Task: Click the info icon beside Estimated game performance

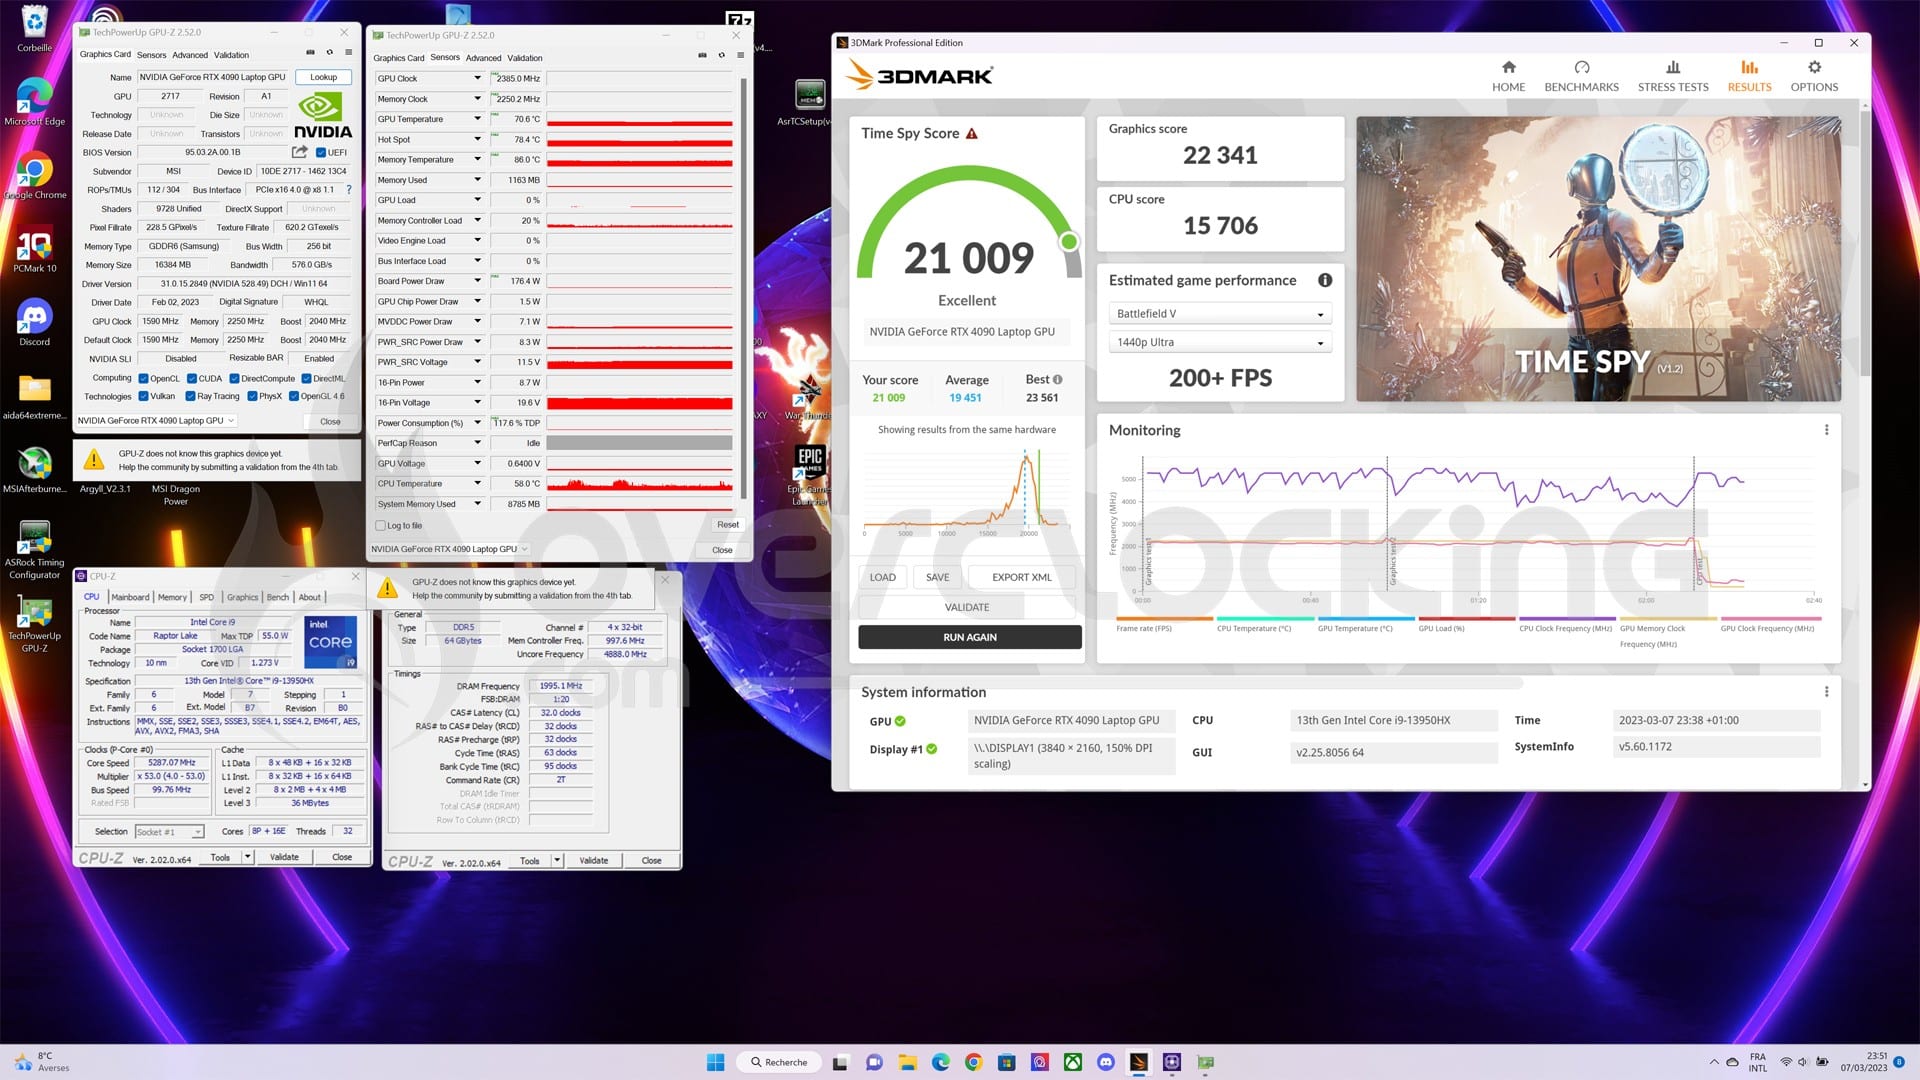Action: [1324, 280]
